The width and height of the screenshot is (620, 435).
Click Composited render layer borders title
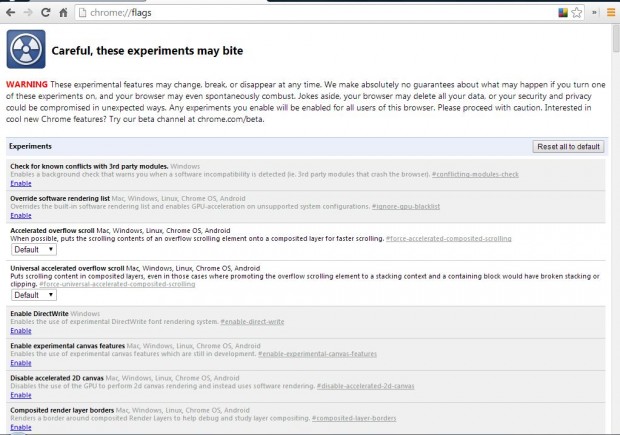pyautogui.click(x=62, y=410)
